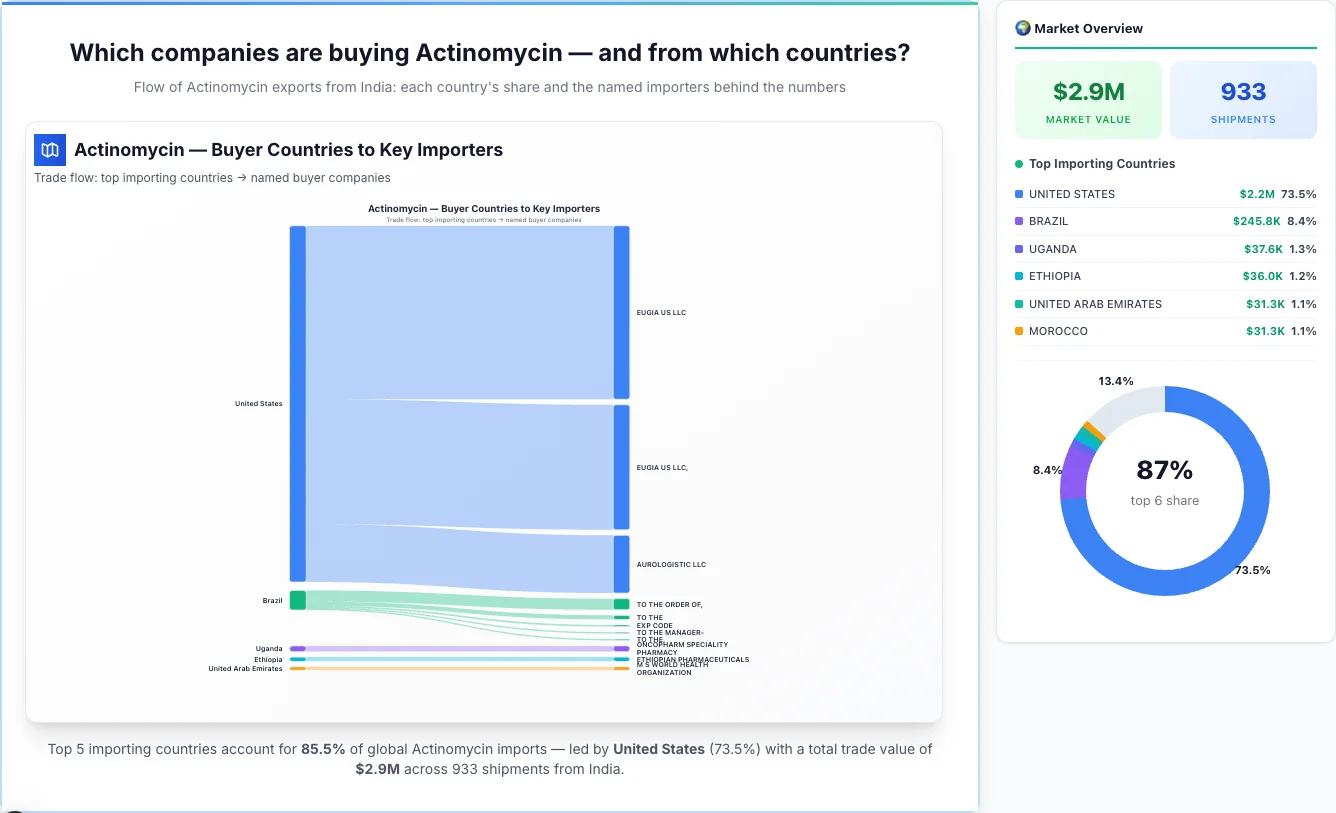This screenshot has width=1336, height=813.
Task: Click the book icon beside the chart title
Action: coord(48,149)
